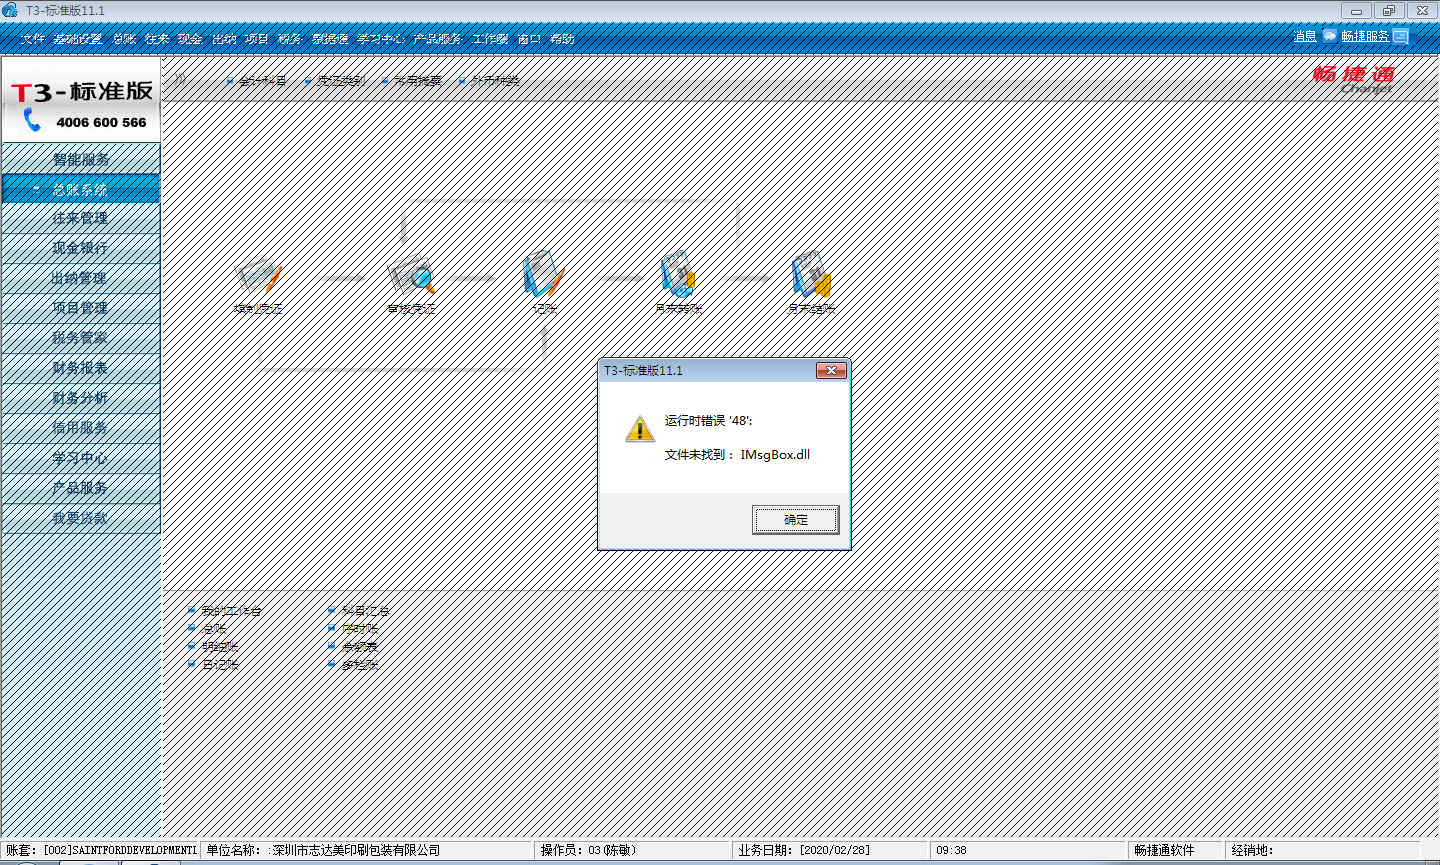Screen dimensions: 1440x865
Task: Open the 窗口 menu
Action: coord(529,39)
